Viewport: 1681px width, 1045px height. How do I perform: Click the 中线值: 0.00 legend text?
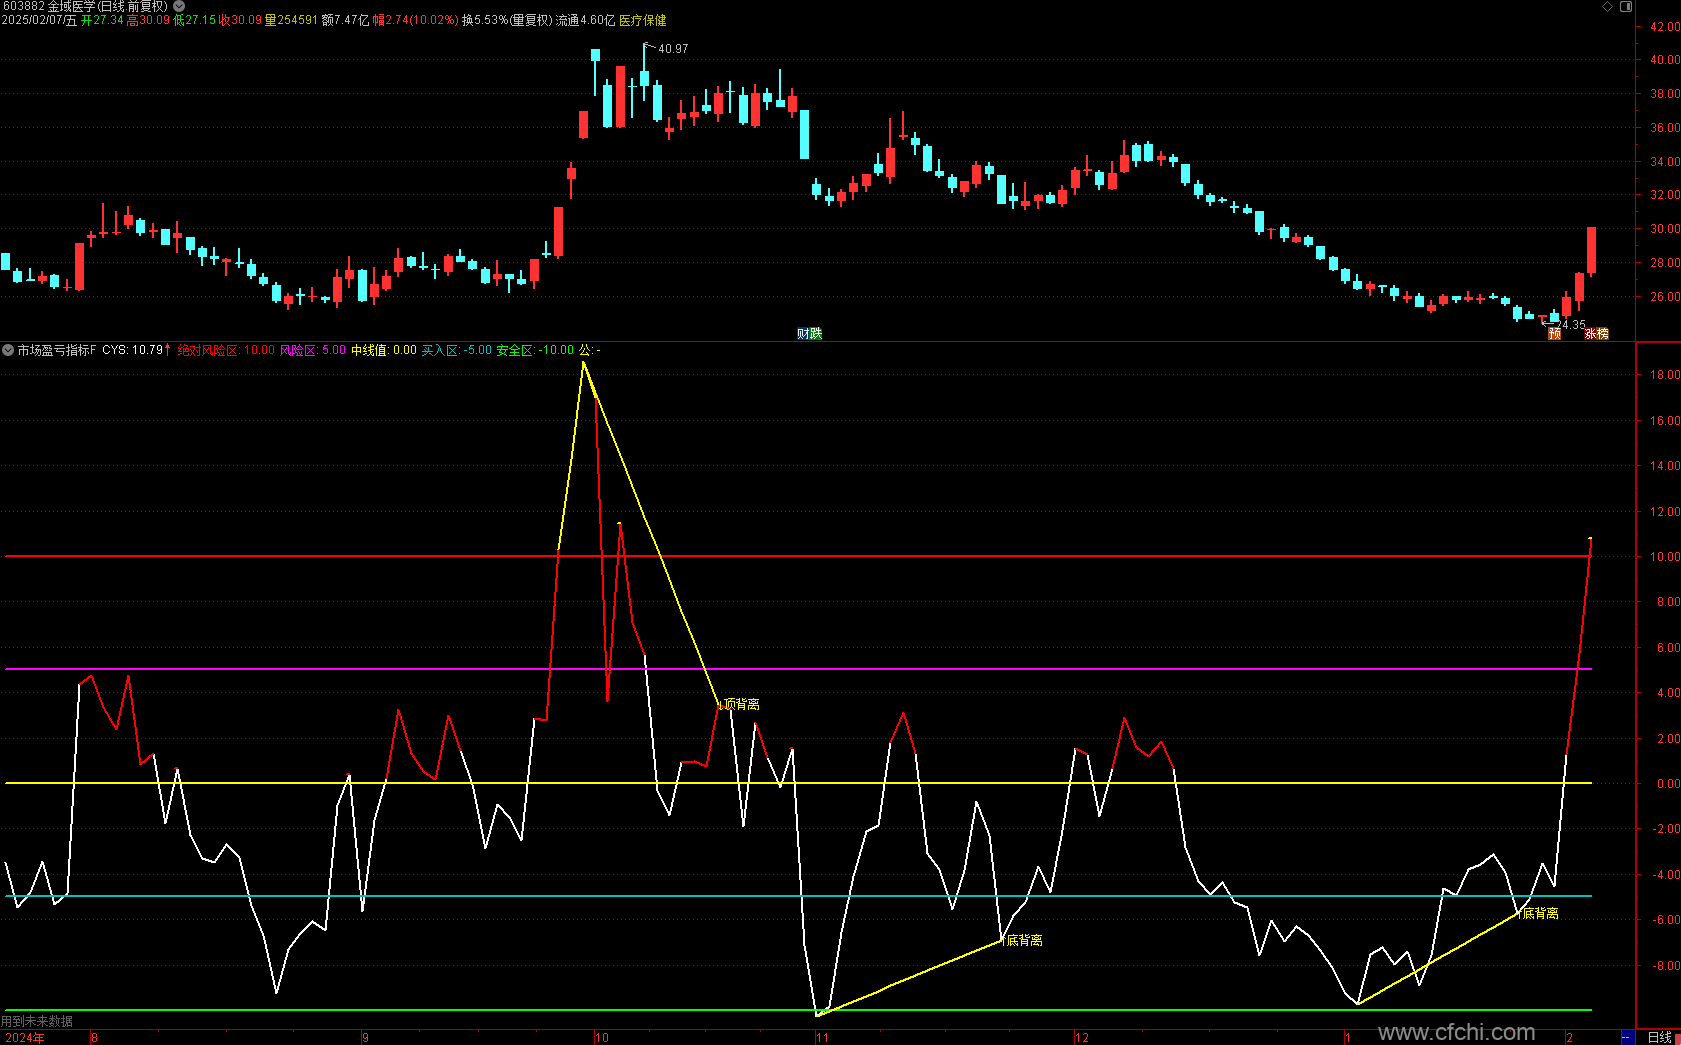pos(384,350)
